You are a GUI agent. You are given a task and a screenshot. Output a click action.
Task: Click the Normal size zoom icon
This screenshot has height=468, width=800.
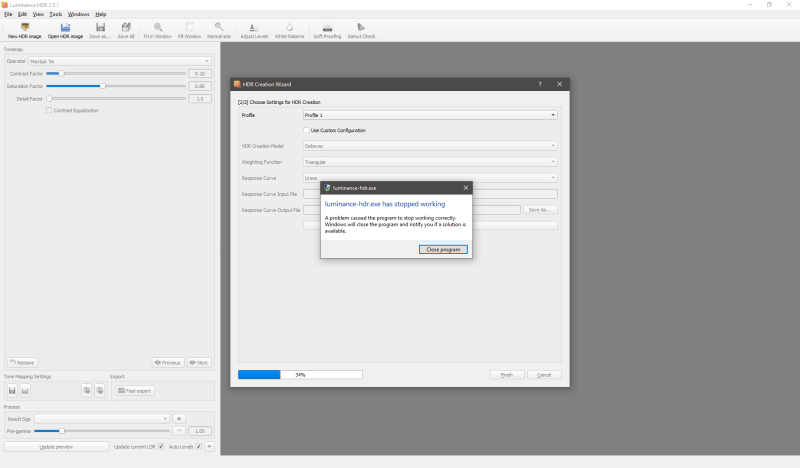(x=219, y=27)
